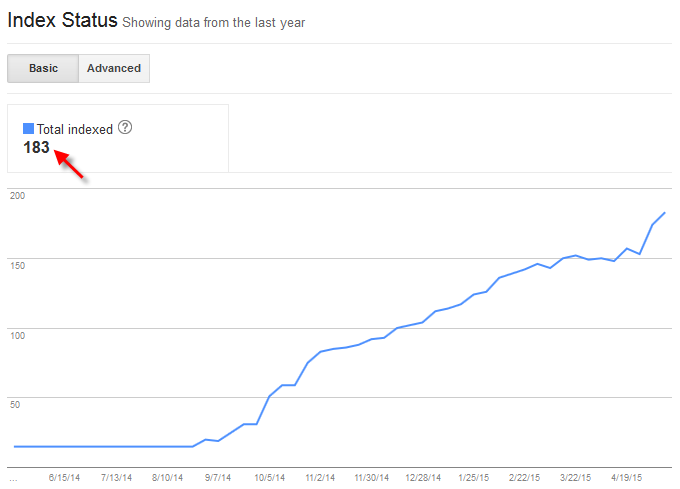Switch to the Basic tab
Viewport: 680px width, 489px height.
[43, 68]
